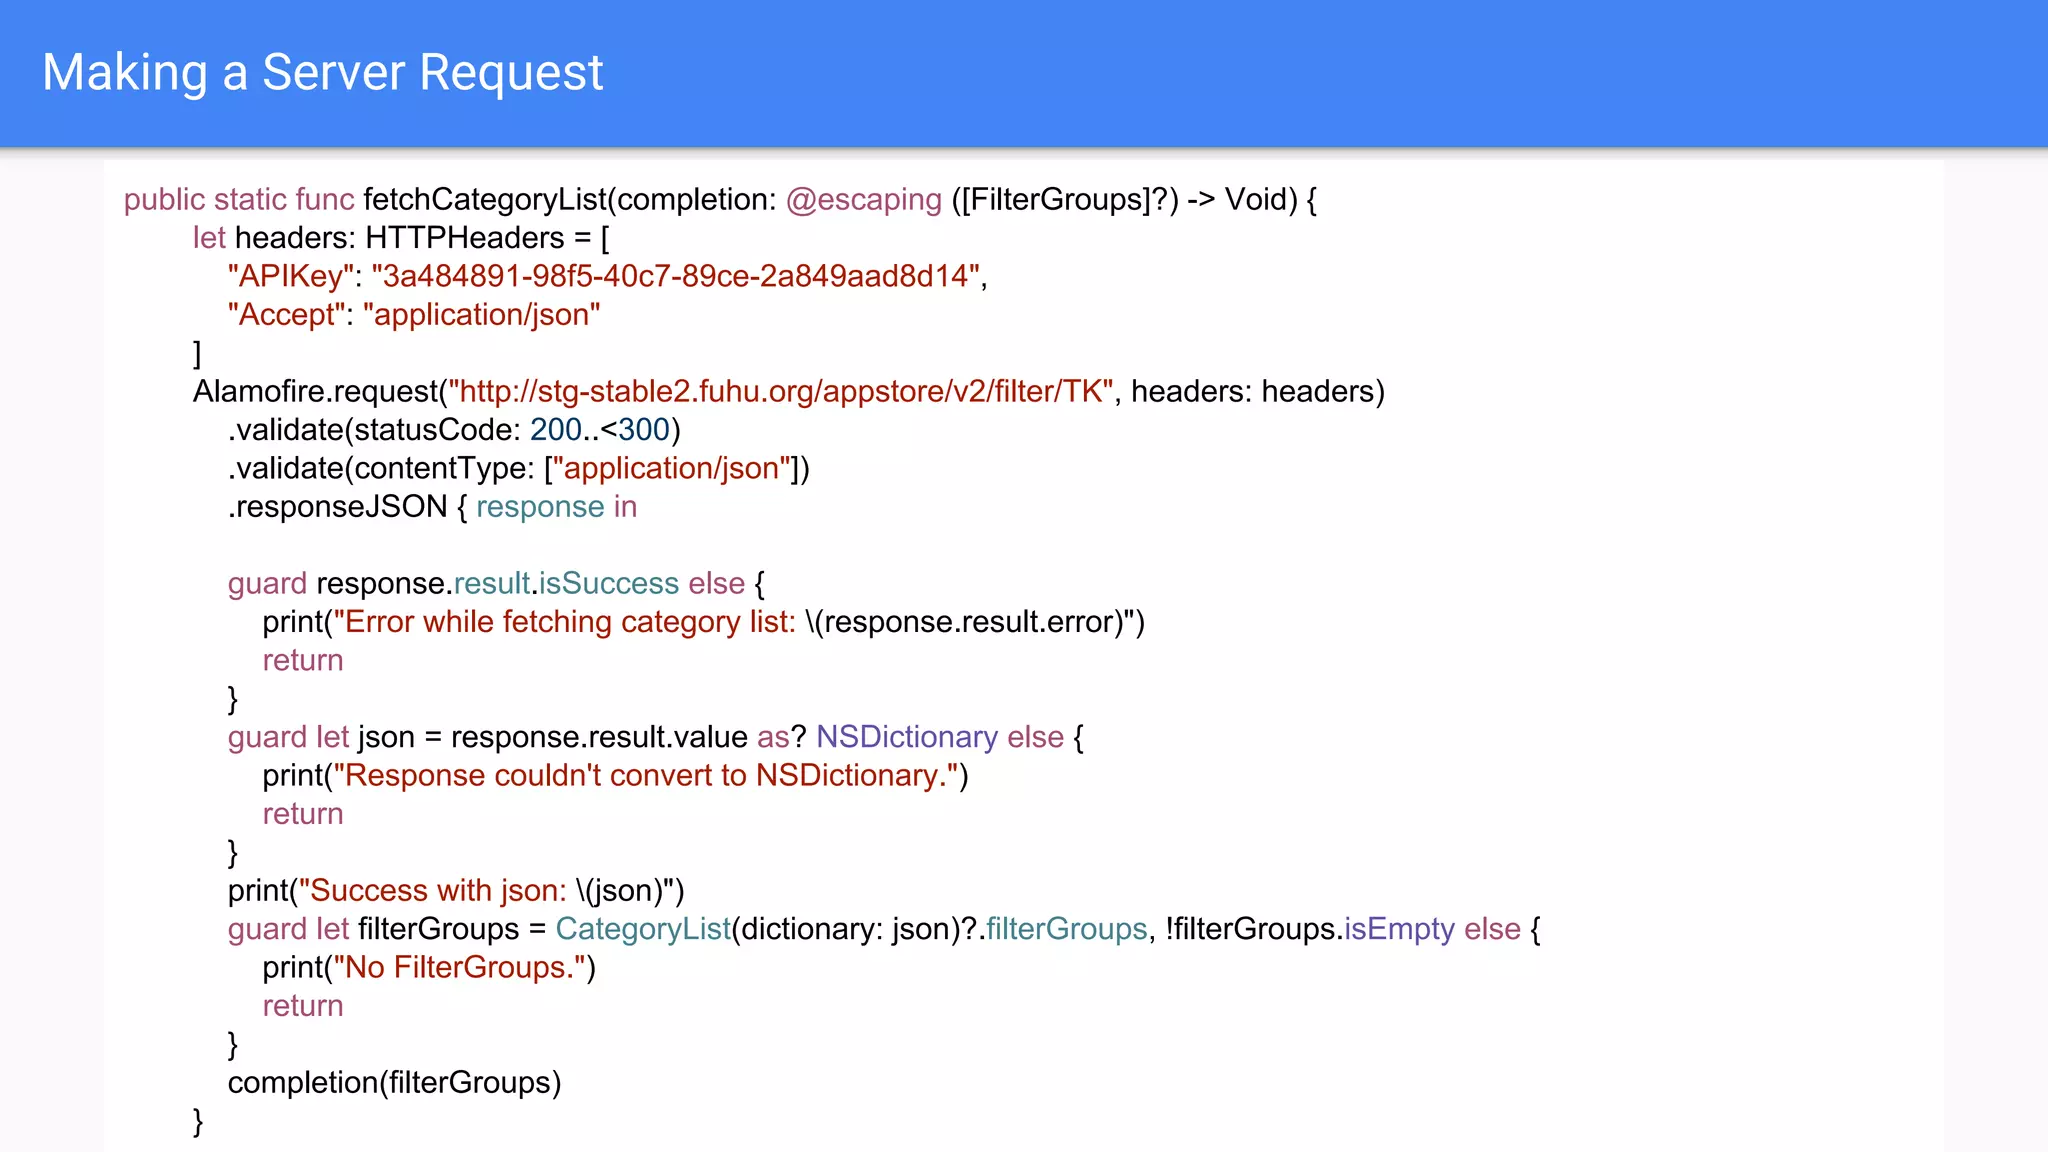
Task: Click the 'guard let json = response.result.value' line
Action: tap(487, 737)
